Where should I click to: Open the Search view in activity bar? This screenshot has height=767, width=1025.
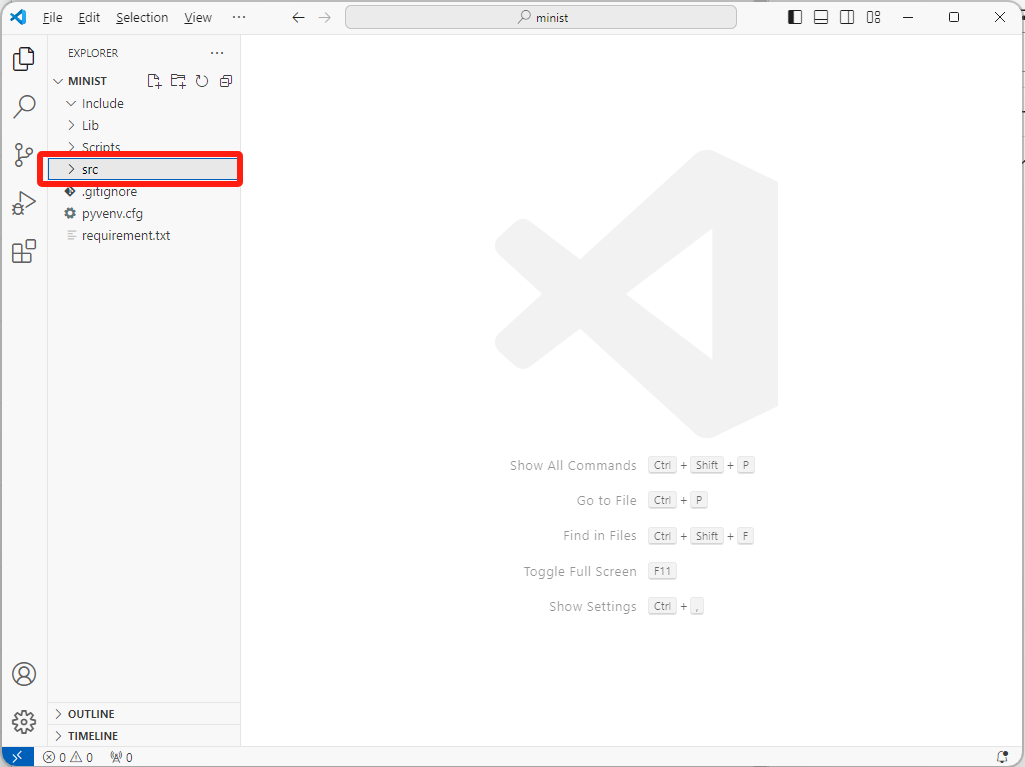click(24, 107)
